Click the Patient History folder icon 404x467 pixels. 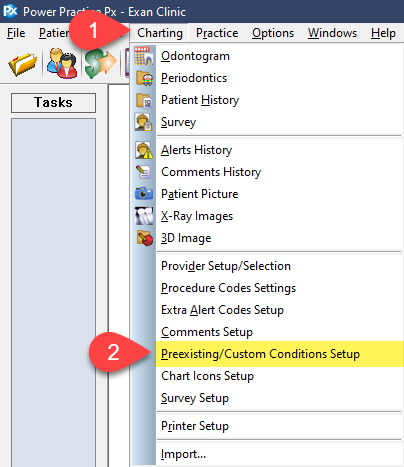[144, 100]
